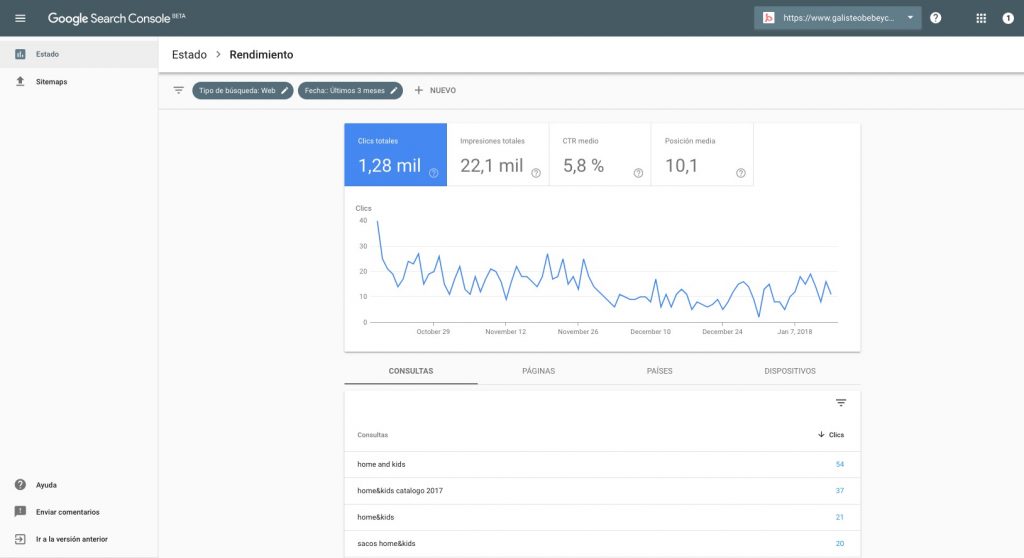Toggle the CTR medio metric card
The height and width of the screenshot is (558, 1024).
click(x=599, y=155)
